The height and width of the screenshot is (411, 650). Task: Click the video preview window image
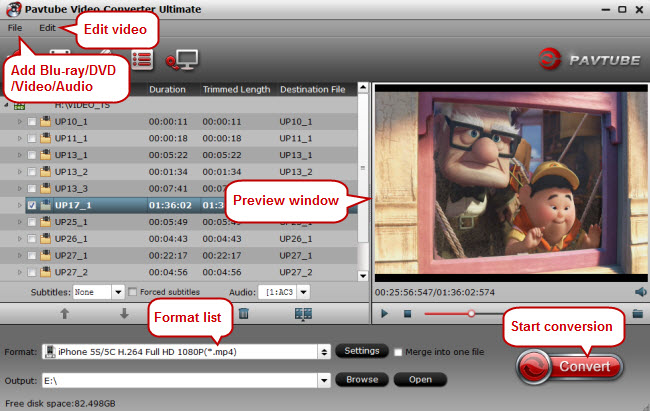511,182
